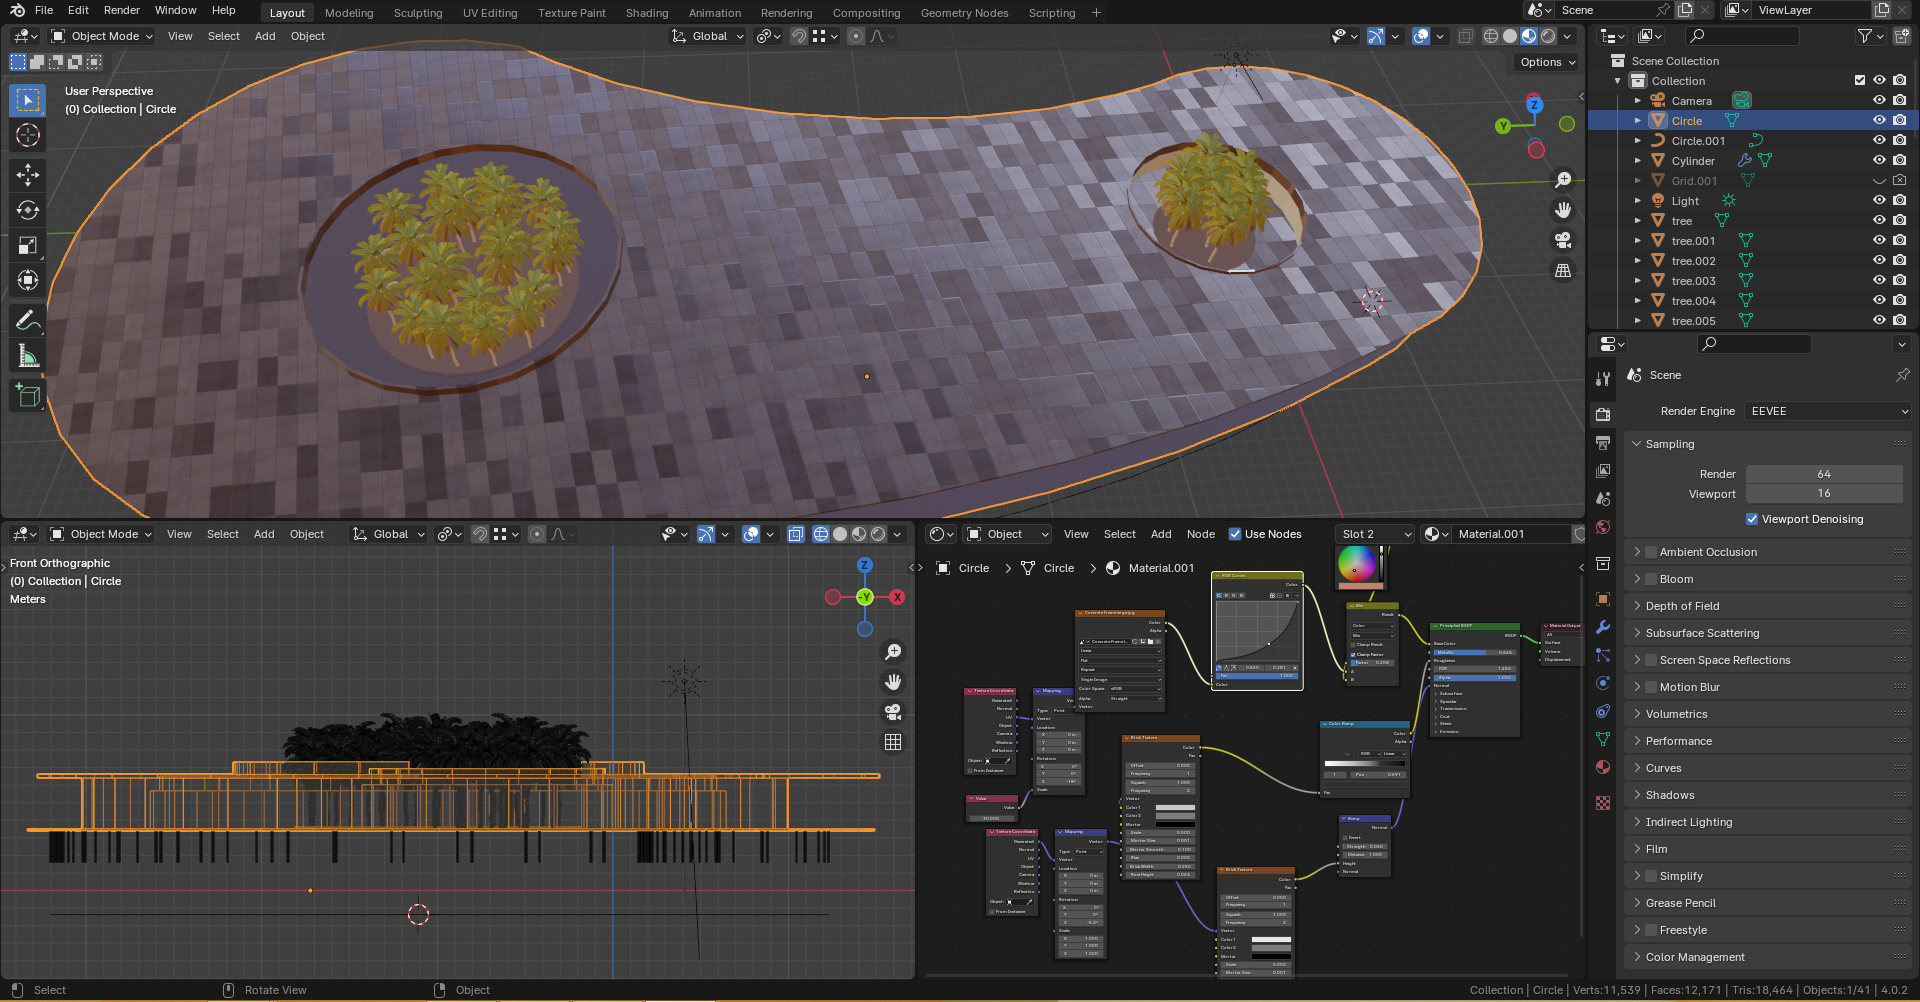Select the Move tool in left toolbar
Screen dimensions: 1920x1002
(x=28, y=175)
